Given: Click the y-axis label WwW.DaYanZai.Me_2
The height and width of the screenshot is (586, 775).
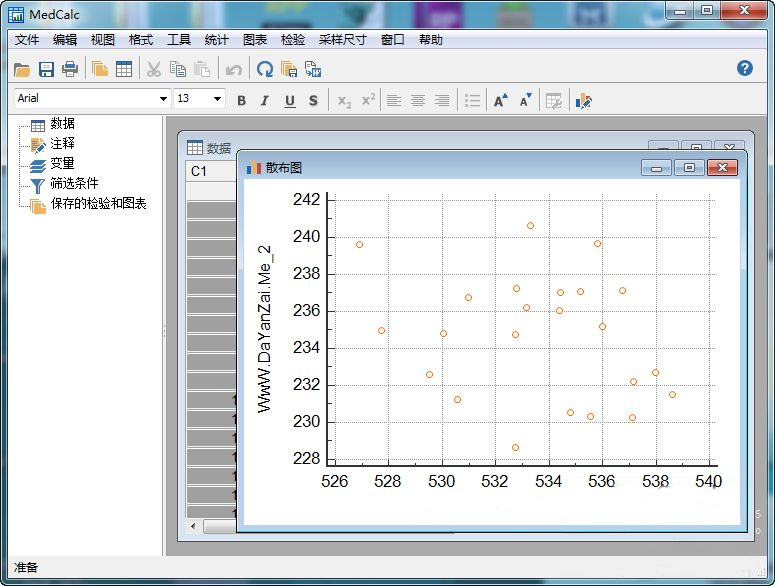Looking at the screenshot, I should point(265,329).
